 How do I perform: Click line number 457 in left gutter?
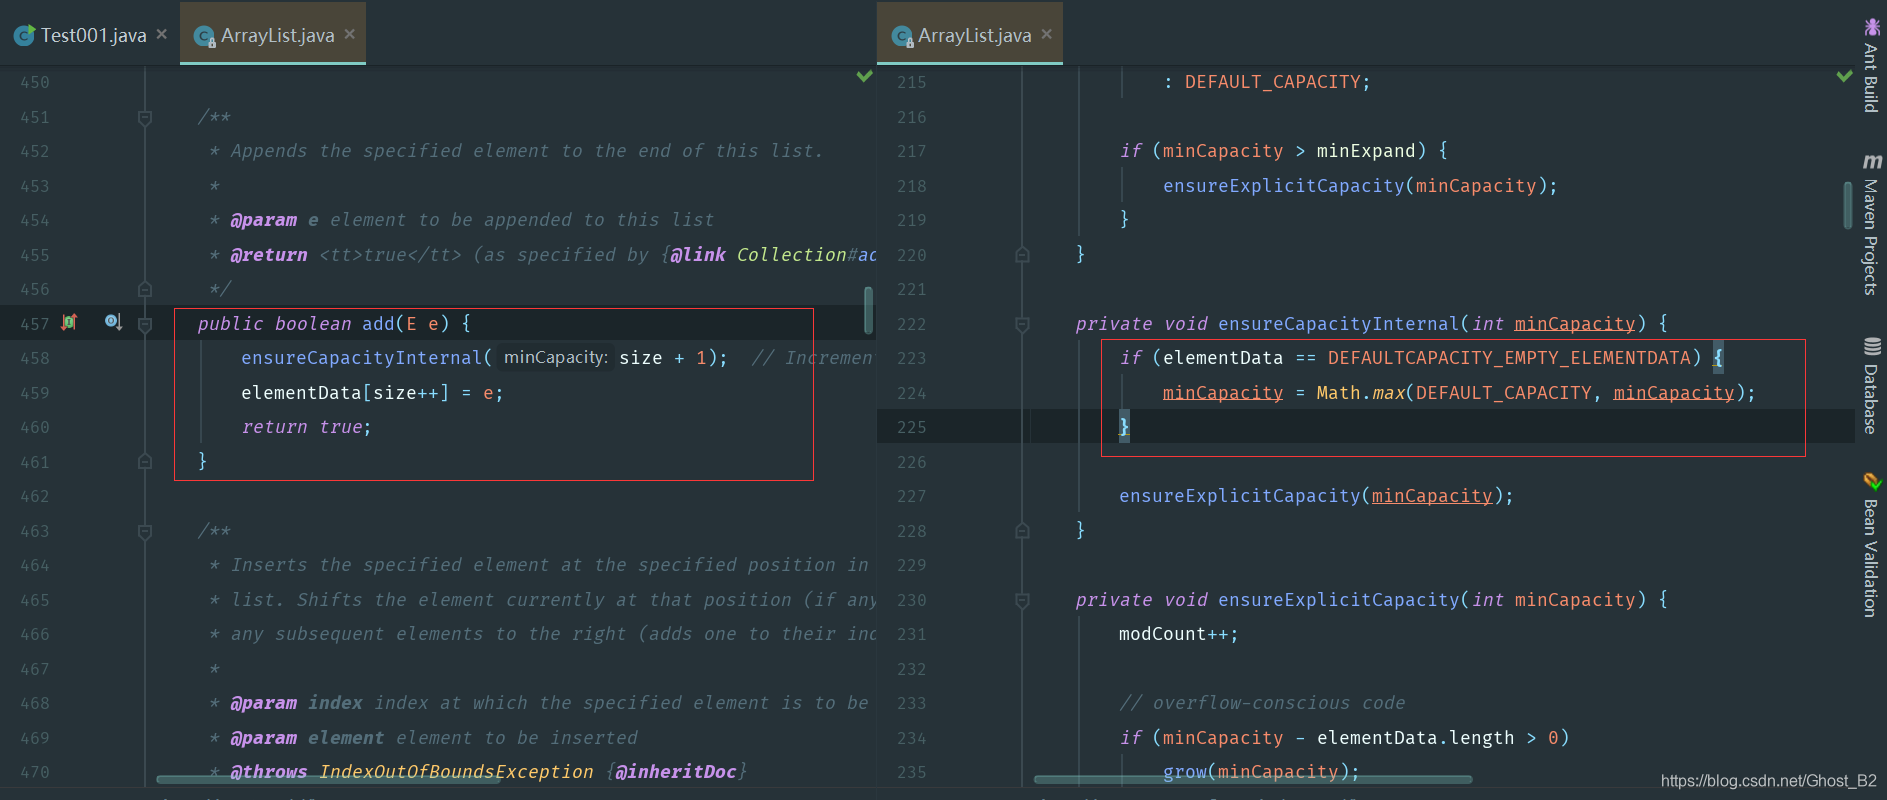(34, 324)
